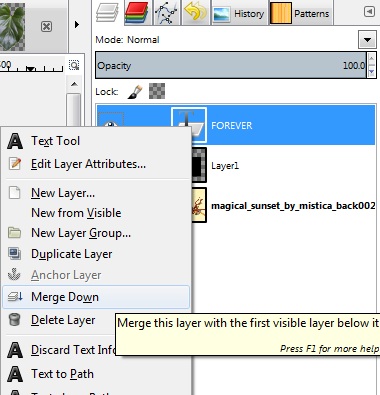The width and height of the screenshot is (380, 395).
Task: Click the Layer1 thumbnail
Action: tap(199, 165)
